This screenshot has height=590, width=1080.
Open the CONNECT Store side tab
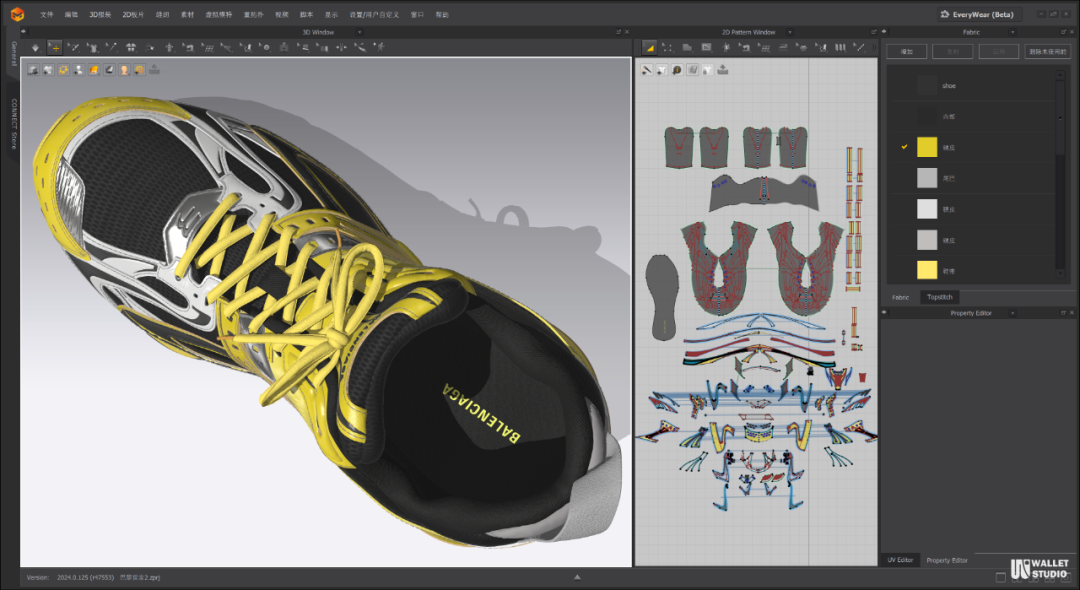pos(14,124)
